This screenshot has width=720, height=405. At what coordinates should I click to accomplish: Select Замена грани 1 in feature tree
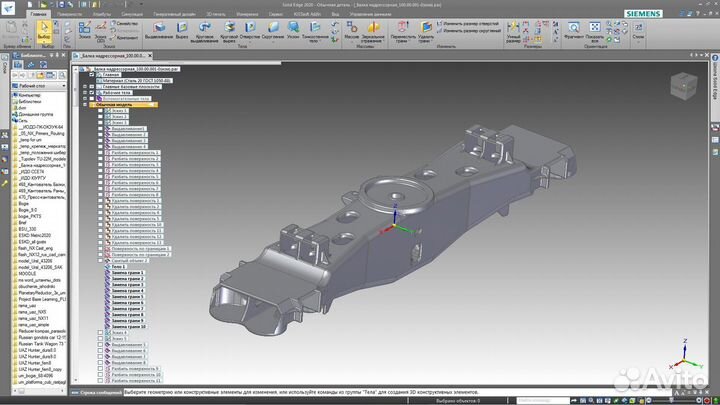(128, 273)
